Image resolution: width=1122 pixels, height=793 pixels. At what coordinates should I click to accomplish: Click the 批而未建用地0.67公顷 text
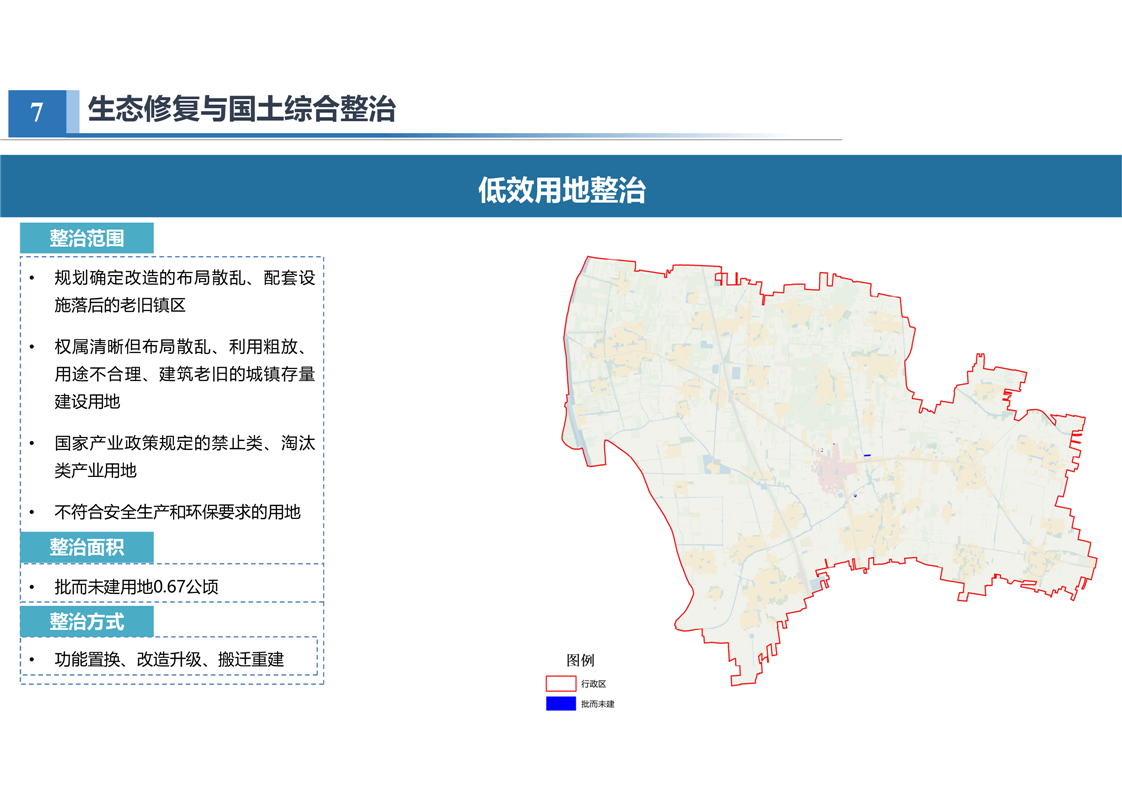(136, 587)
